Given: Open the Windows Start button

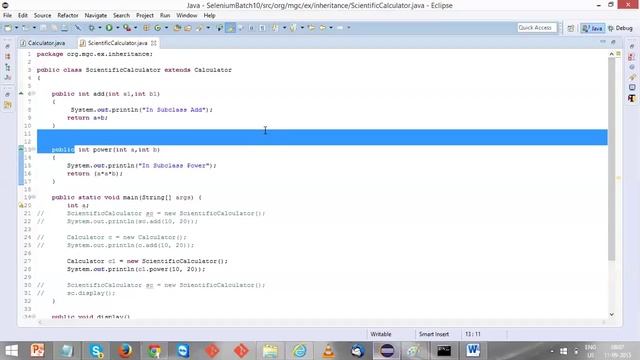Looking at the screenshot, I should [11, 351].
